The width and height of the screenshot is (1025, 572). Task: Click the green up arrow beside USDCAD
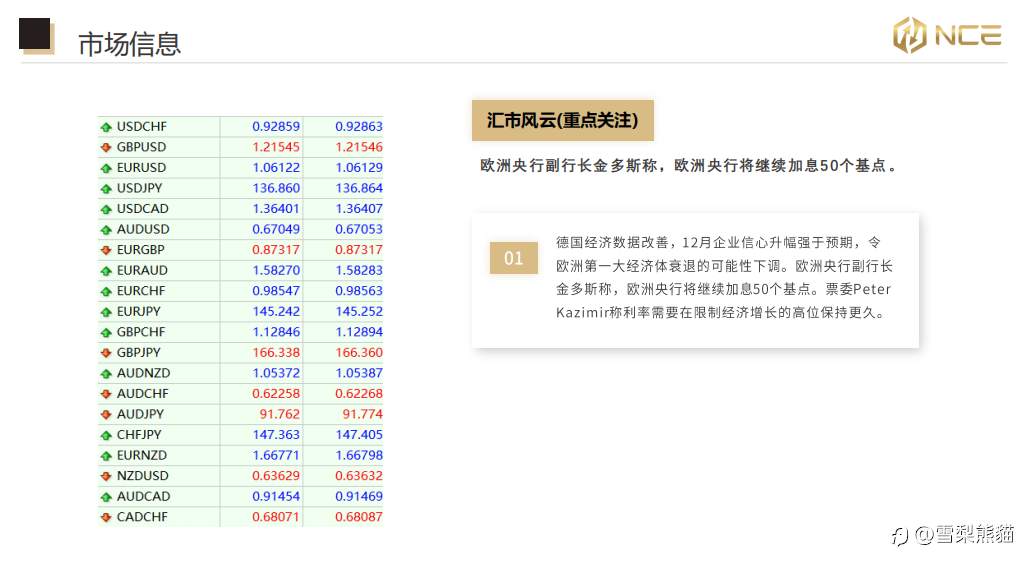pyautogui.click(x=106, y=209)
